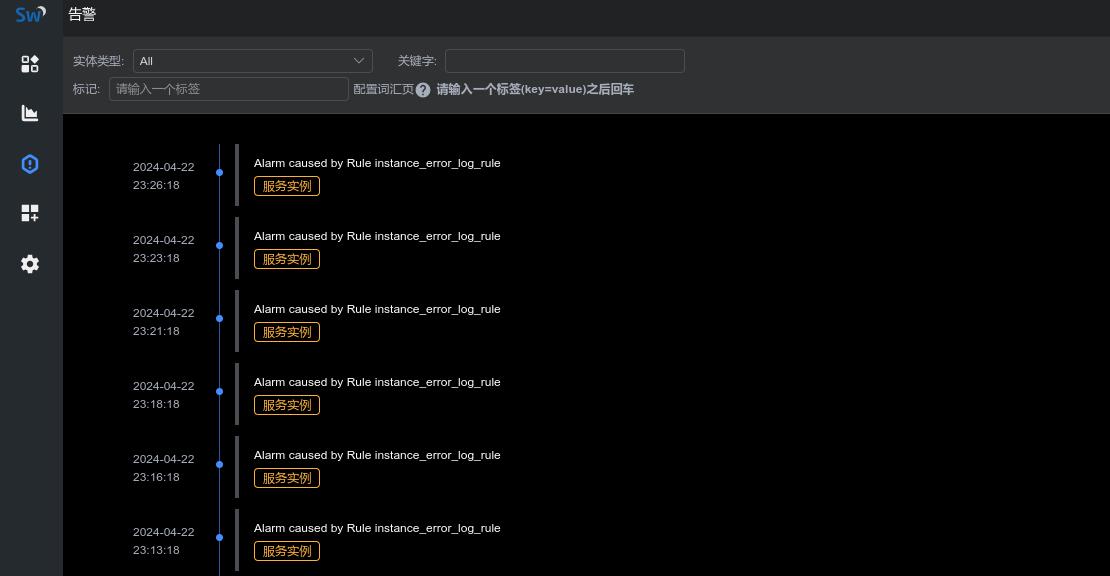1110x576 pixels.
Task: Select the metrics chart icon in the sidebar
Action: 30,113
